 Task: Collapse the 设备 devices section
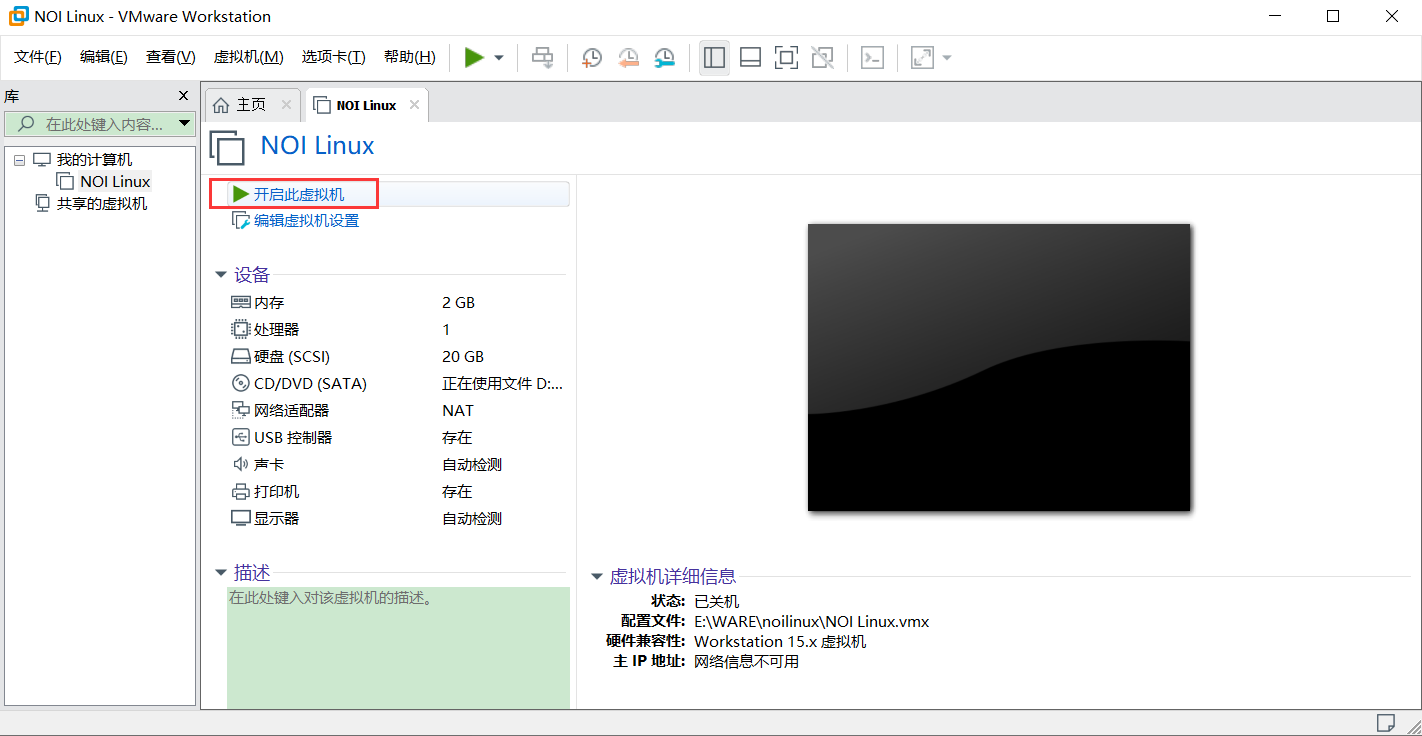click(x=221, y=274)
